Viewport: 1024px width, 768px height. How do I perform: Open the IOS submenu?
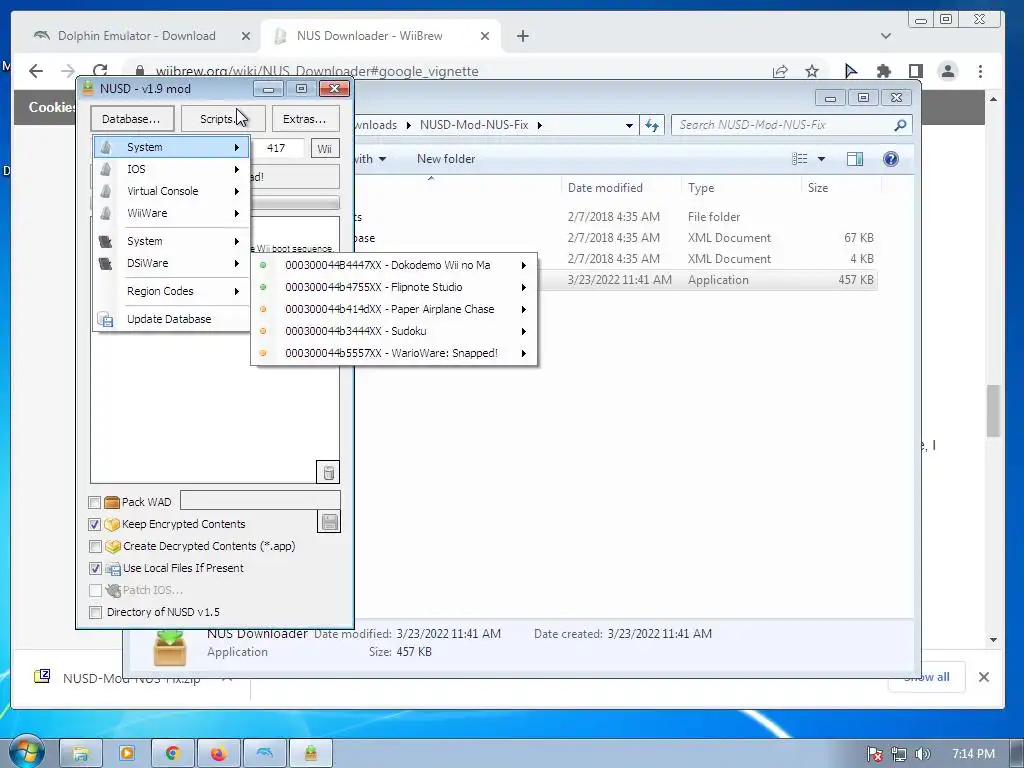point(171,169)
